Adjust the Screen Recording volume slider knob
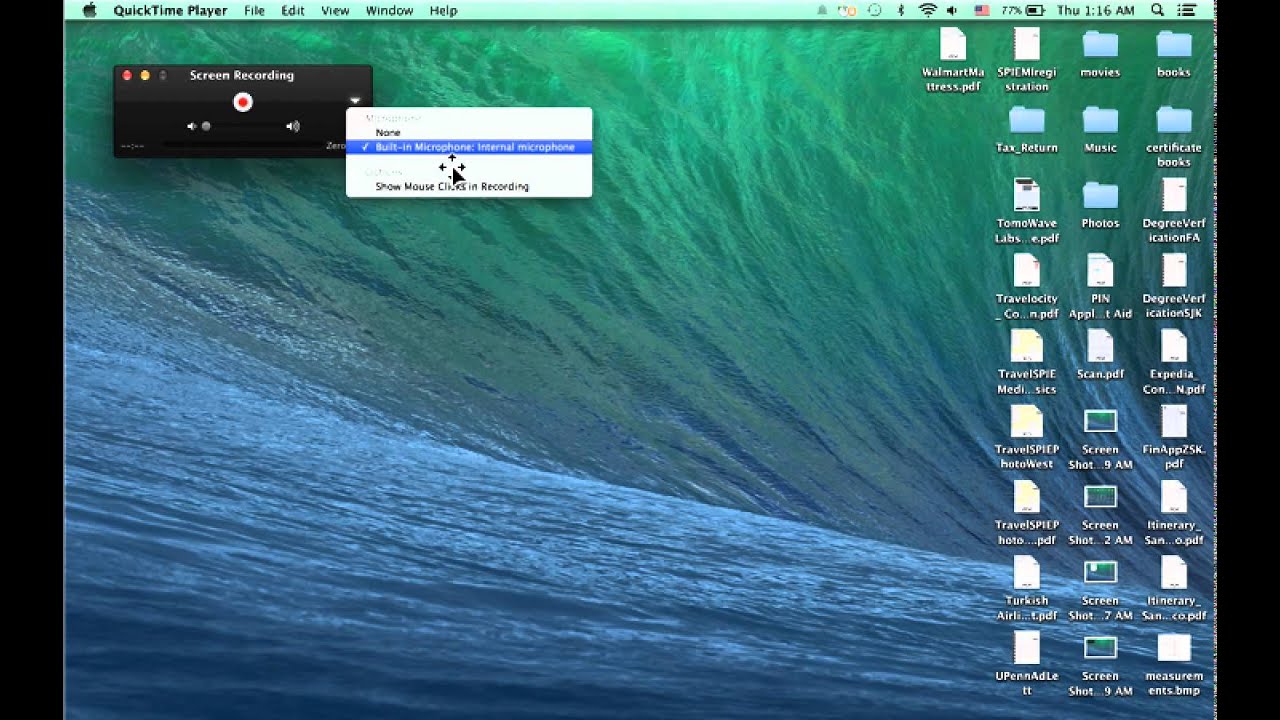 (206, 126)
